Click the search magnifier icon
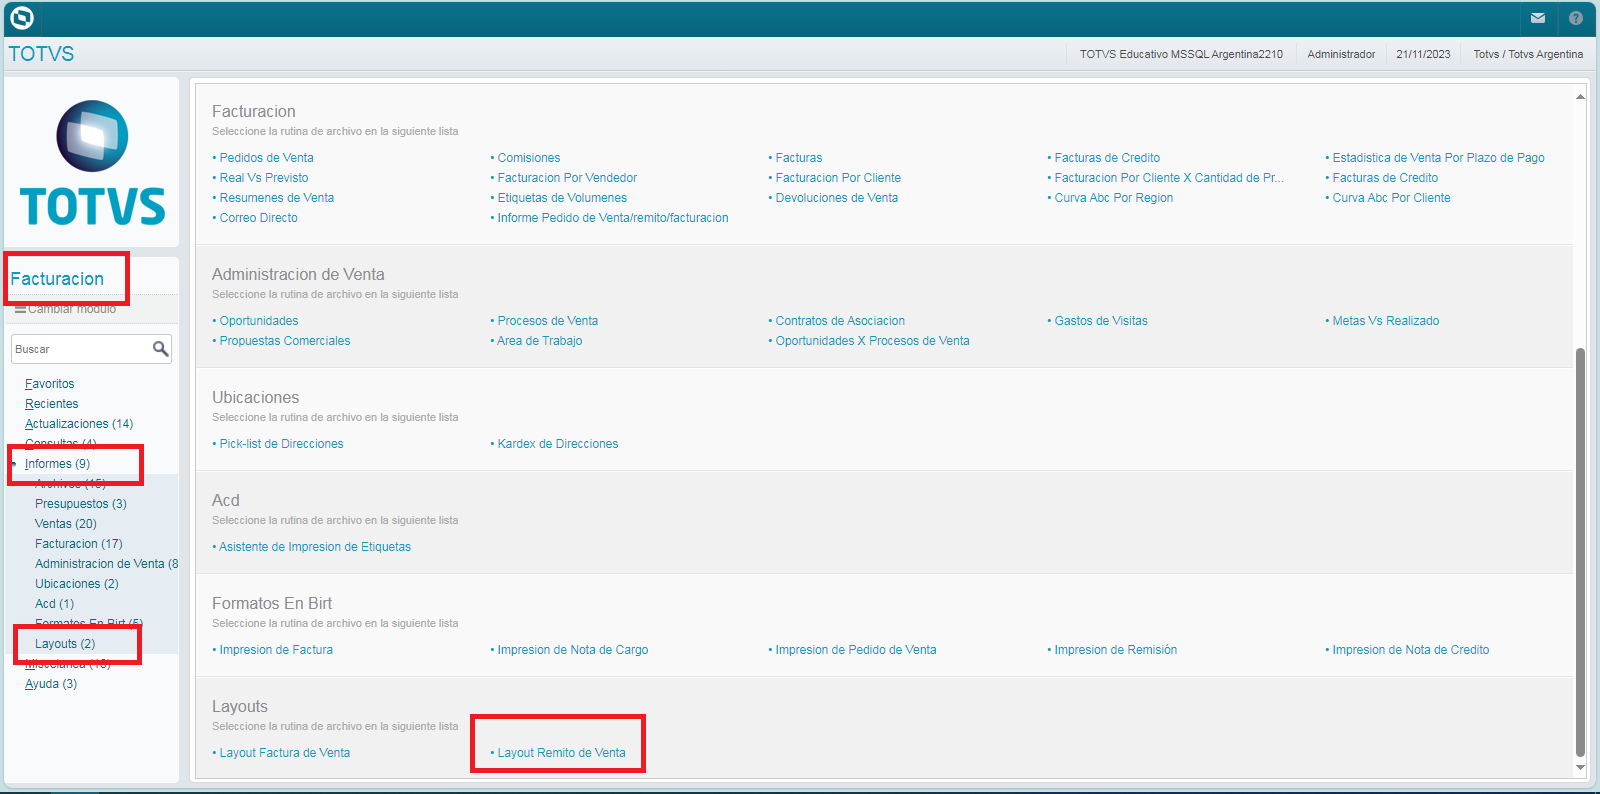This screenshot has width=1600, height=794. (160, 349)
